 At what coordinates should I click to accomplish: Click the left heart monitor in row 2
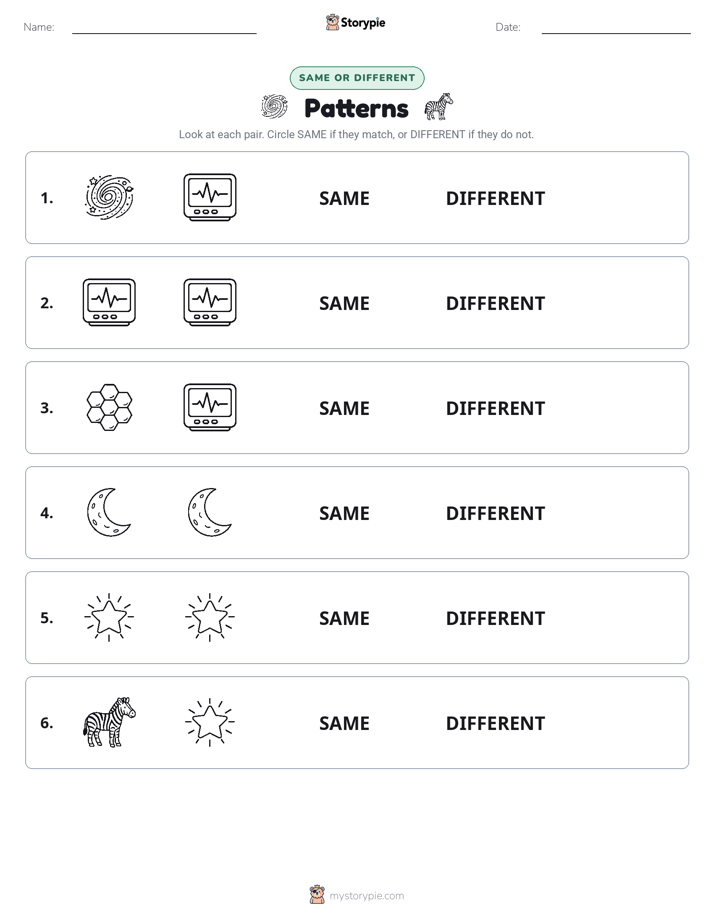110,302
